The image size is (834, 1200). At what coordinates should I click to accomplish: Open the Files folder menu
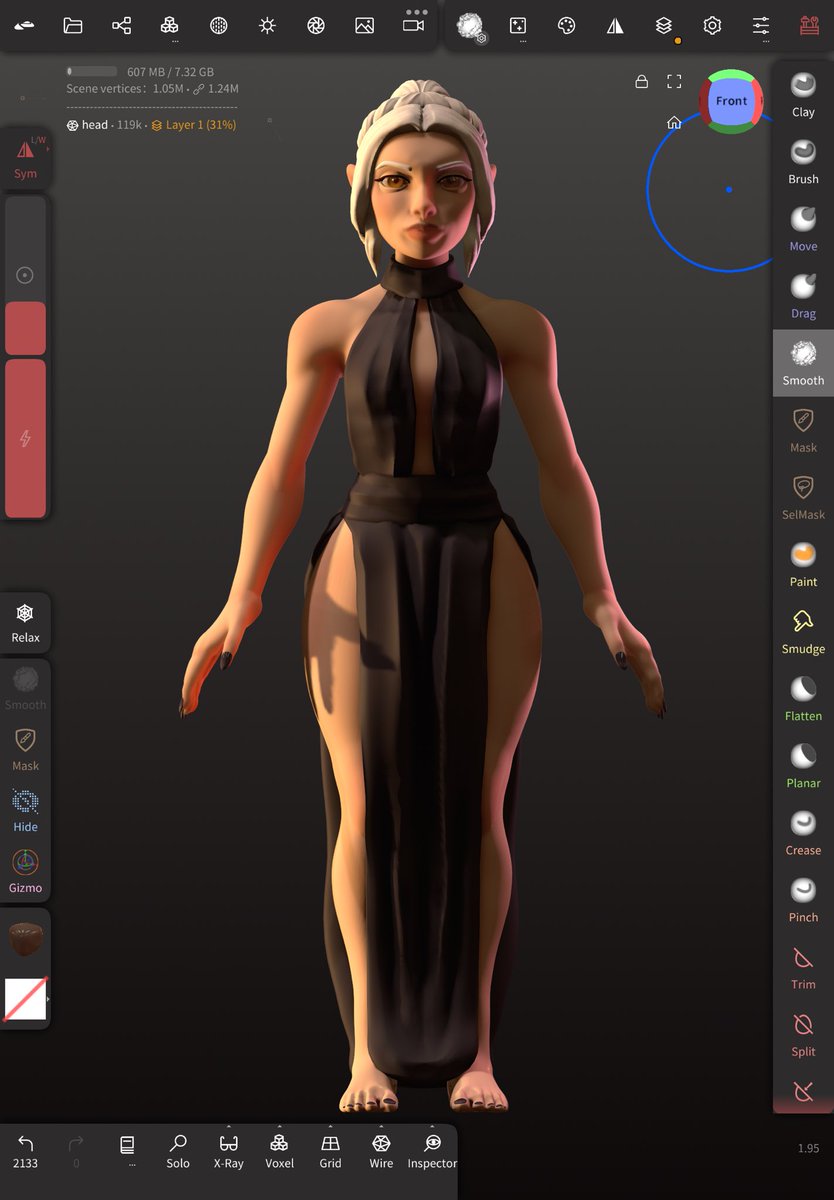click(73, 26)
